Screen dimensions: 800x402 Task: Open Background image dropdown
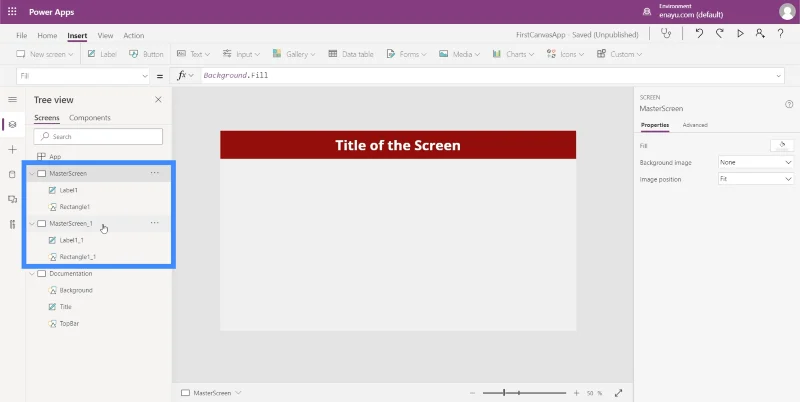[756, 162]
